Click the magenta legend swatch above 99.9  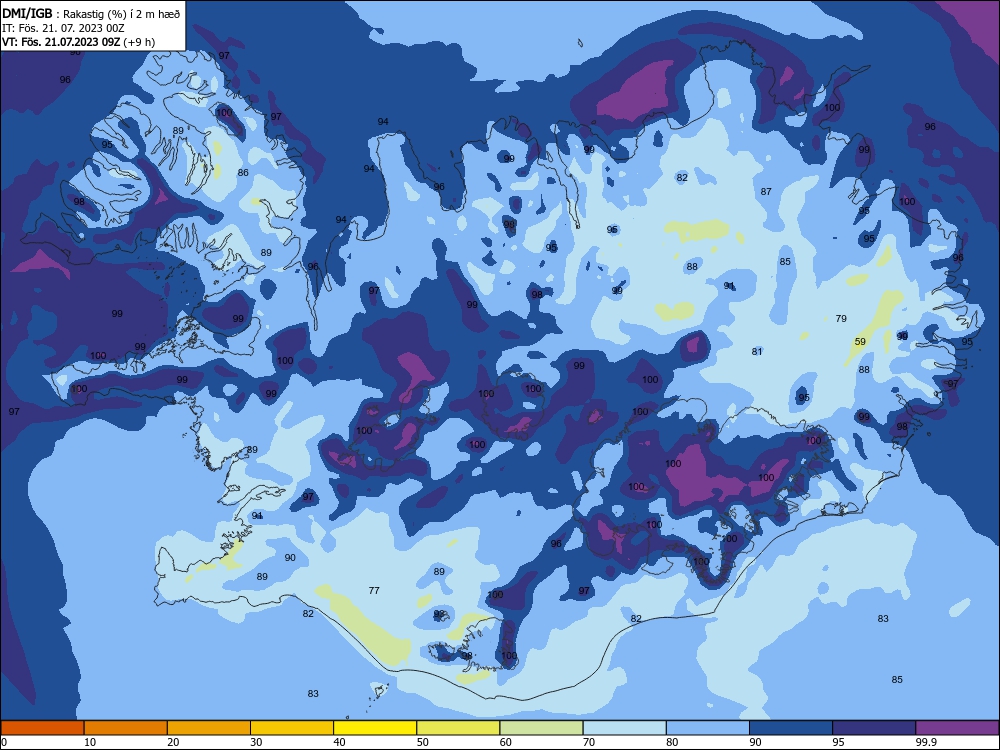tap(957, 728)
